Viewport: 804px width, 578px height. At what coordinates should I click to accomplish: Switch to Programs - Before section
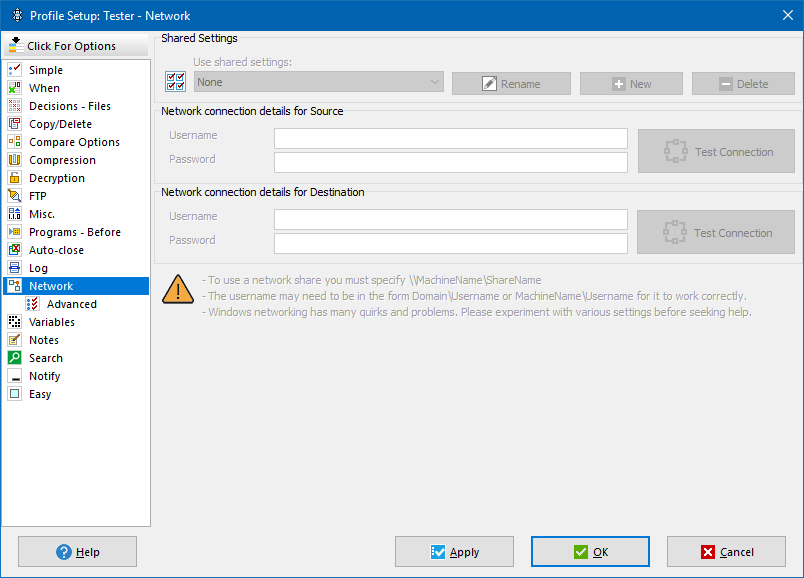(74, 232)
